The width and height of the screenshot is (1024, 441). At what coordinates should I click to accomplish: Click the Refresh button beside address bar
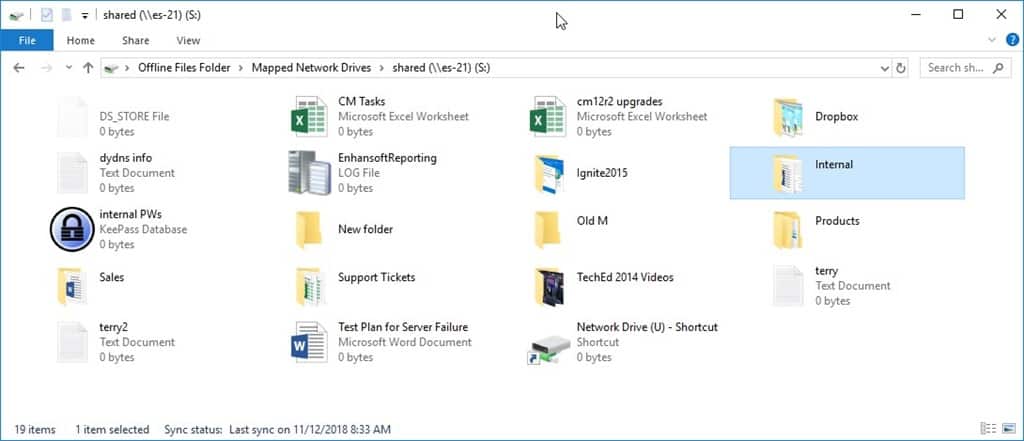(x=901, y=68)
